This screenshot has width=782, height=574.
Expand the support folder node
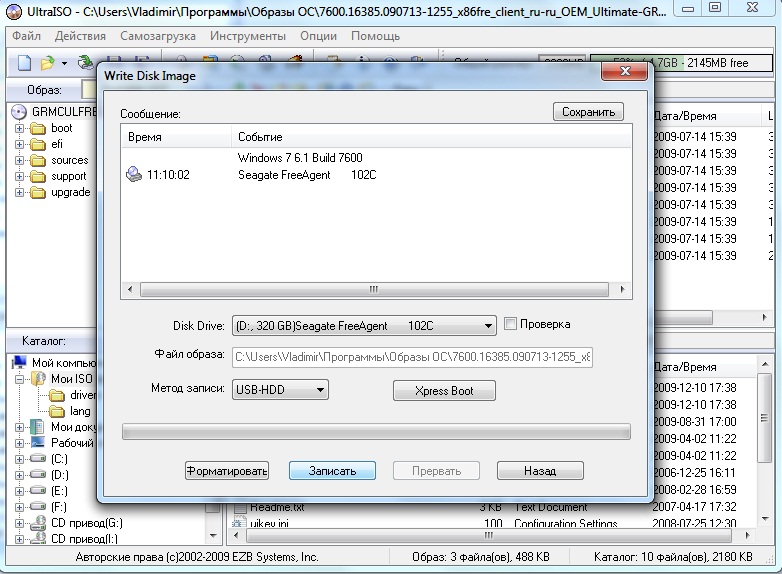point(19,177)
